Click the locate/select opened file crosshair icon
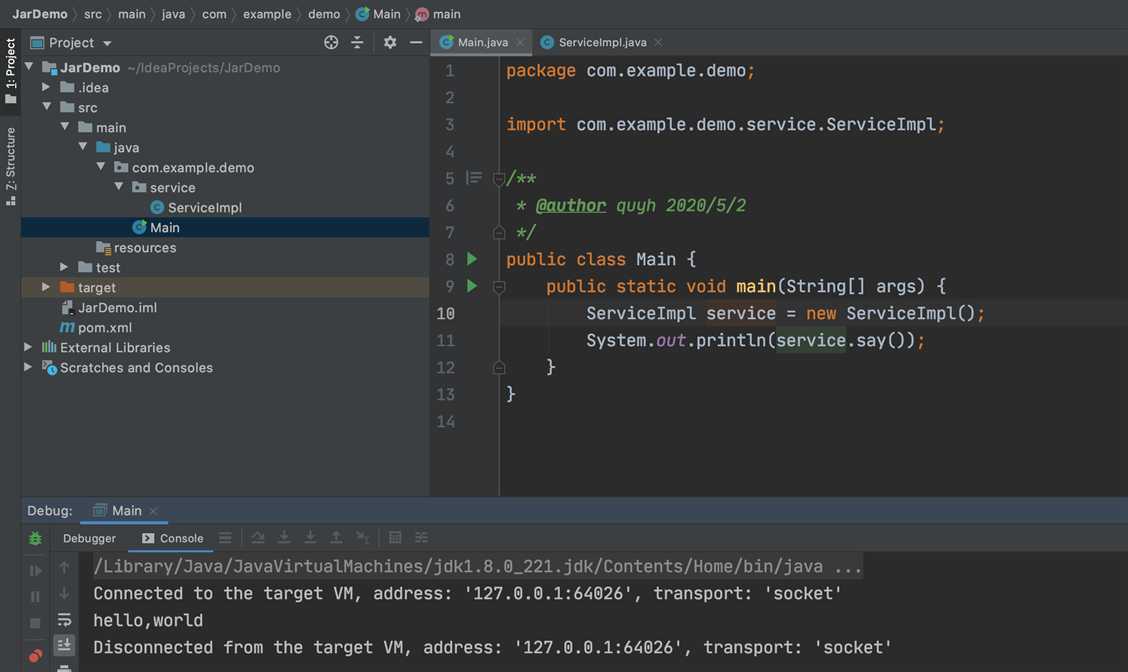The width and height of the screenshot is (1128, 672). pos(331,42)
